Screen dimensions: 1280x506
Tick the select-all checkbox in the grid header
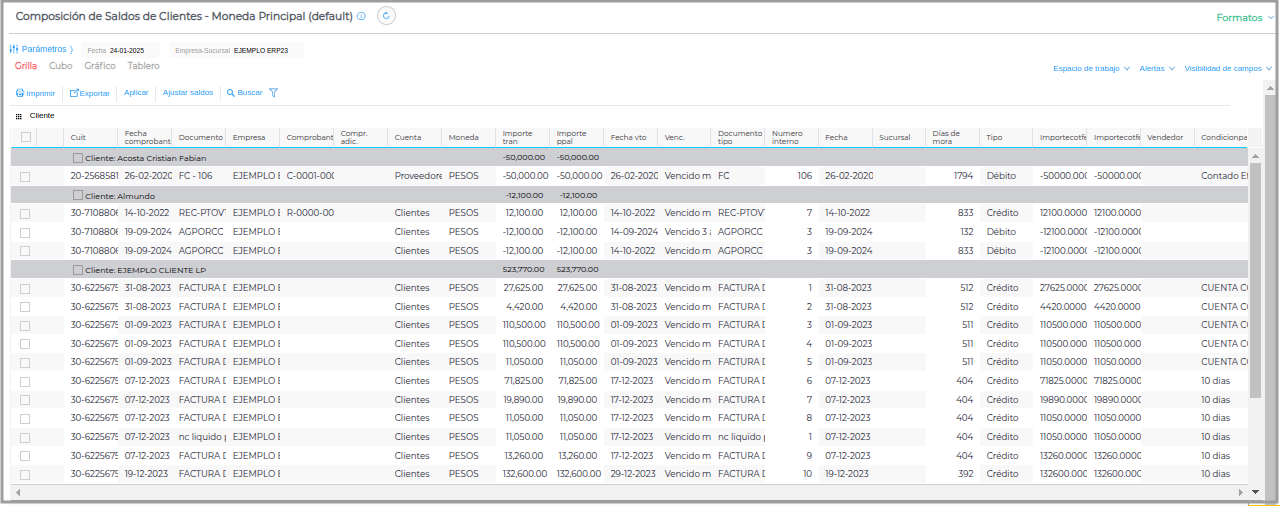tap(26, 137)
